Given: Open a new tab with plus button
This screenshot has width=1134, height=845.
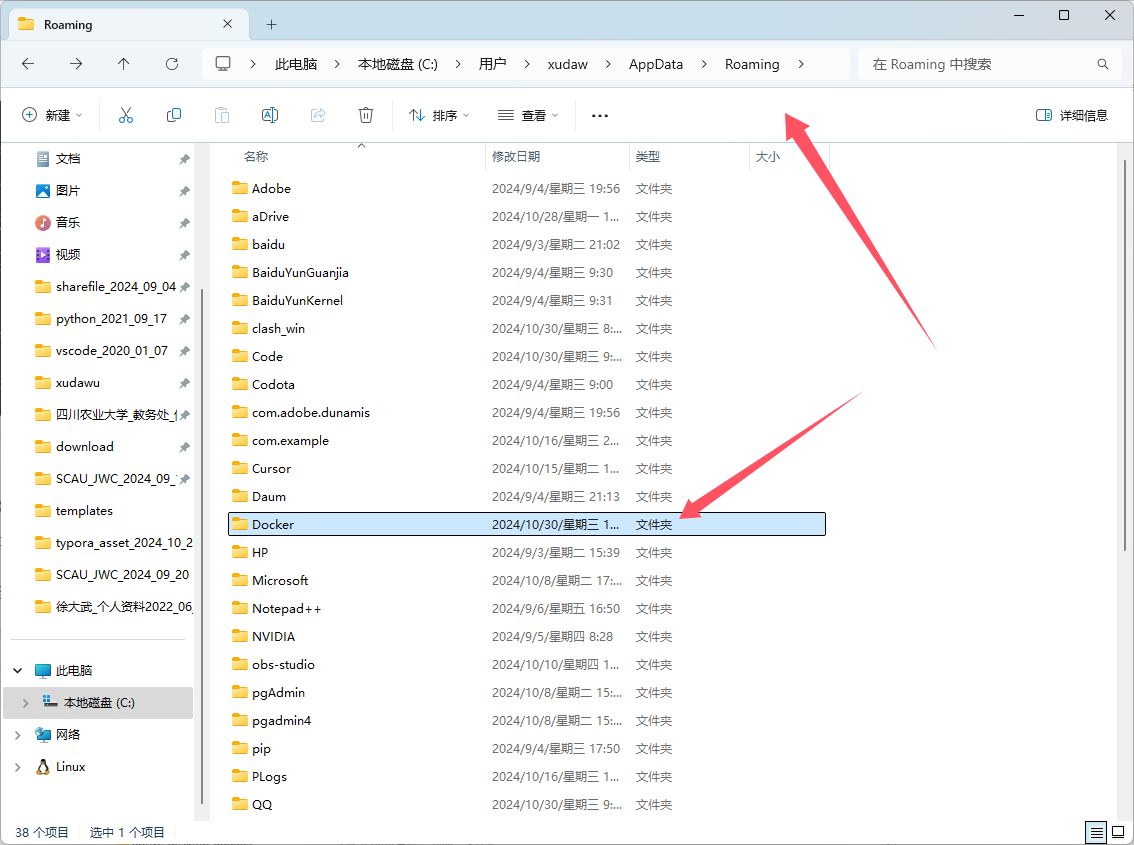Looking at the screenshot, I should pyautogui.click(x=271, y=25).
